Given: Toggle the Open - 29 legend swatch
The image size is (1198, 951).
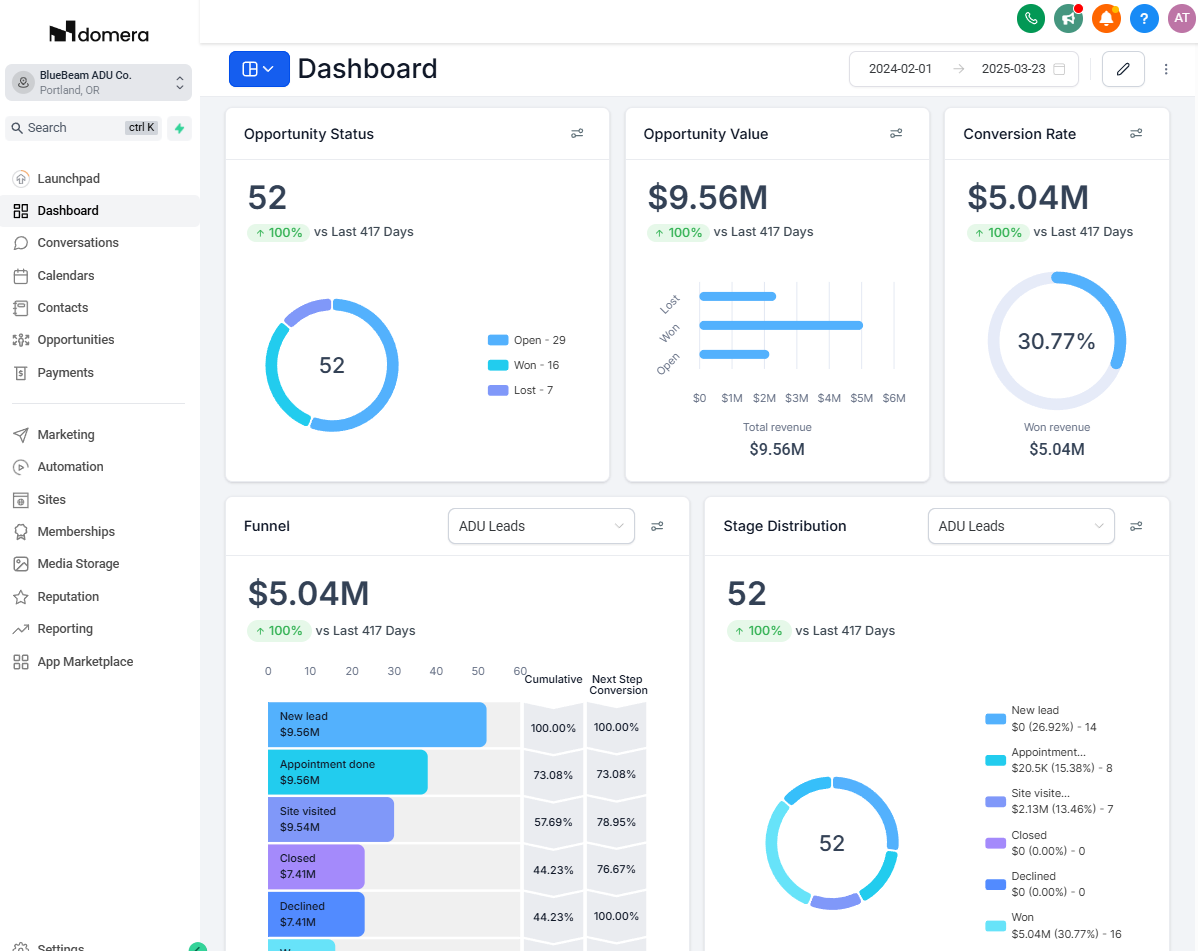Looking at the screenshot, I should (498, 341).
